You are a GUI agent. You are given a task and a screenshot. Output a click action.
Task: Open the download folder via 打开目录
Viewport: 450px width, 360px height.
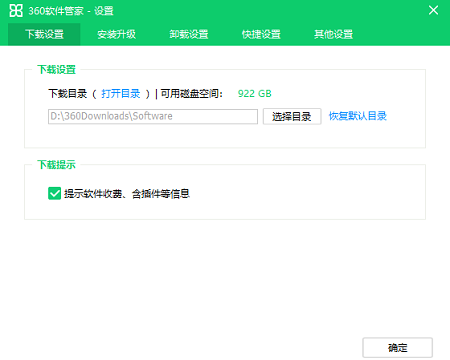point(121,94)
